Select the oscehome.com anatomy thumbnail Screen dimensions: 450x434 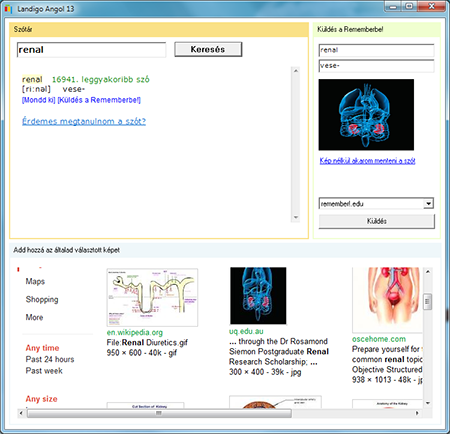pos(387,299)
